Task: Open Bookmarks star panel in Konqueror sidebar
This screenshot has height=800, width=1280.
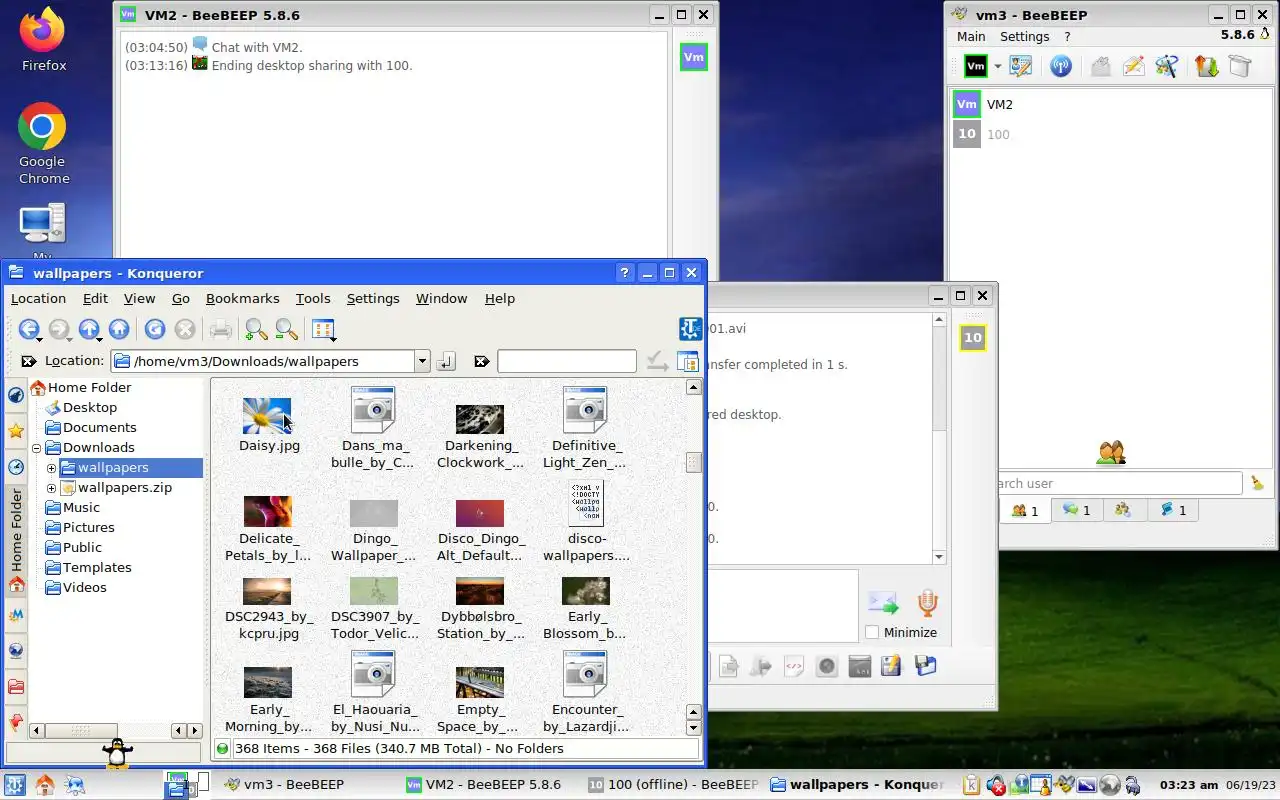Action: coord(16,431)
